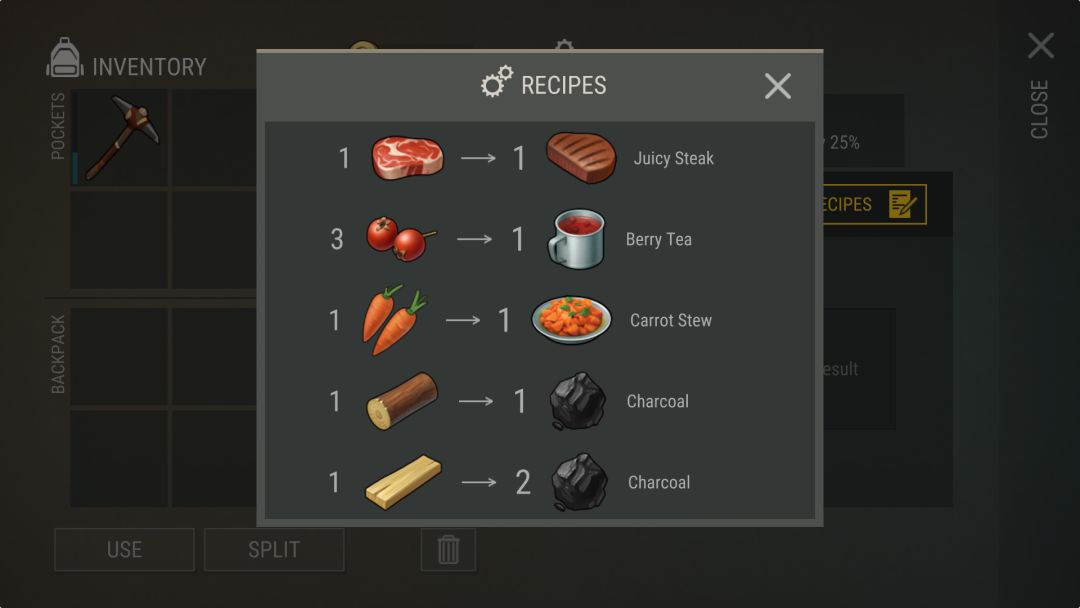Select the Charcoal icon from log recipe
The image size is (1080, 608).
pyautogui.click(x=577, y=401)
